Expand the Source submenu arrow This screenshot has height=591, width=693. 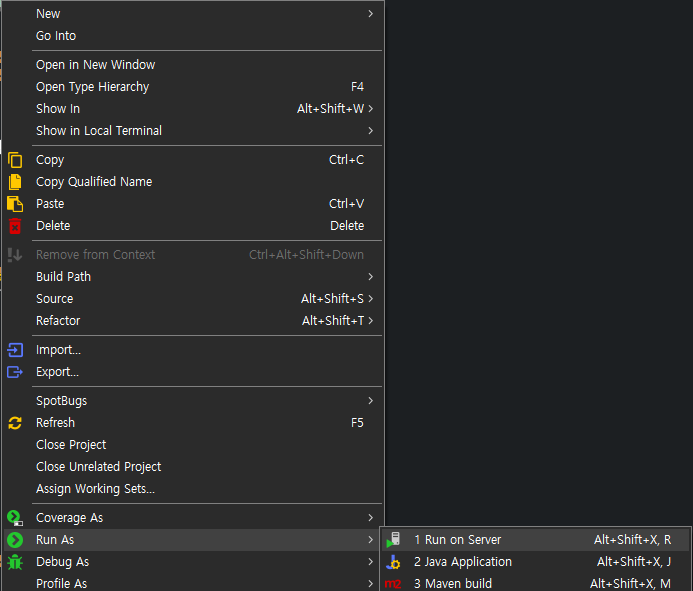point(370,299)
